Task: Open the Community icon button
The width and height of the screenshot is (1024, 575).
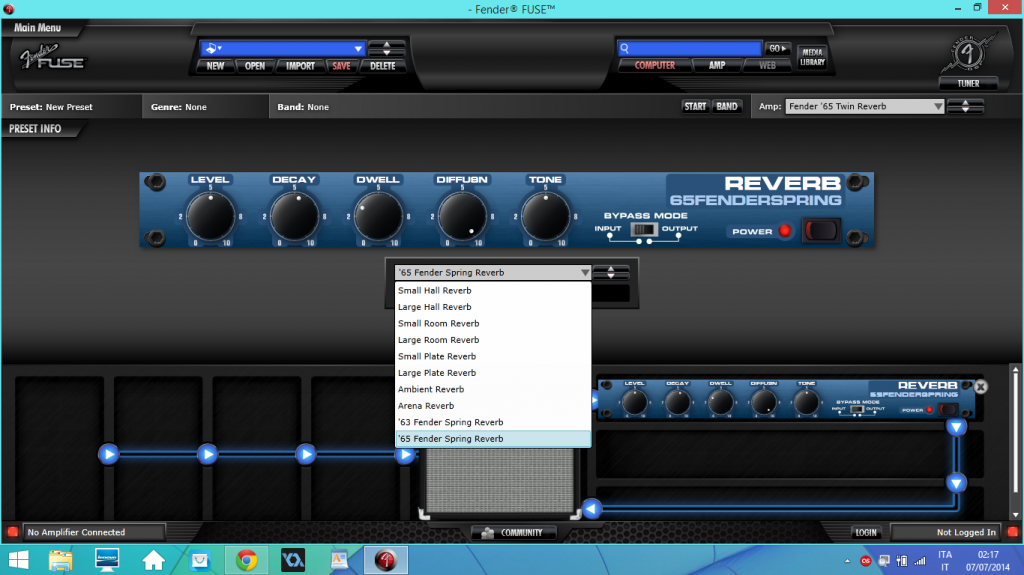Action: tap(515, 533)
